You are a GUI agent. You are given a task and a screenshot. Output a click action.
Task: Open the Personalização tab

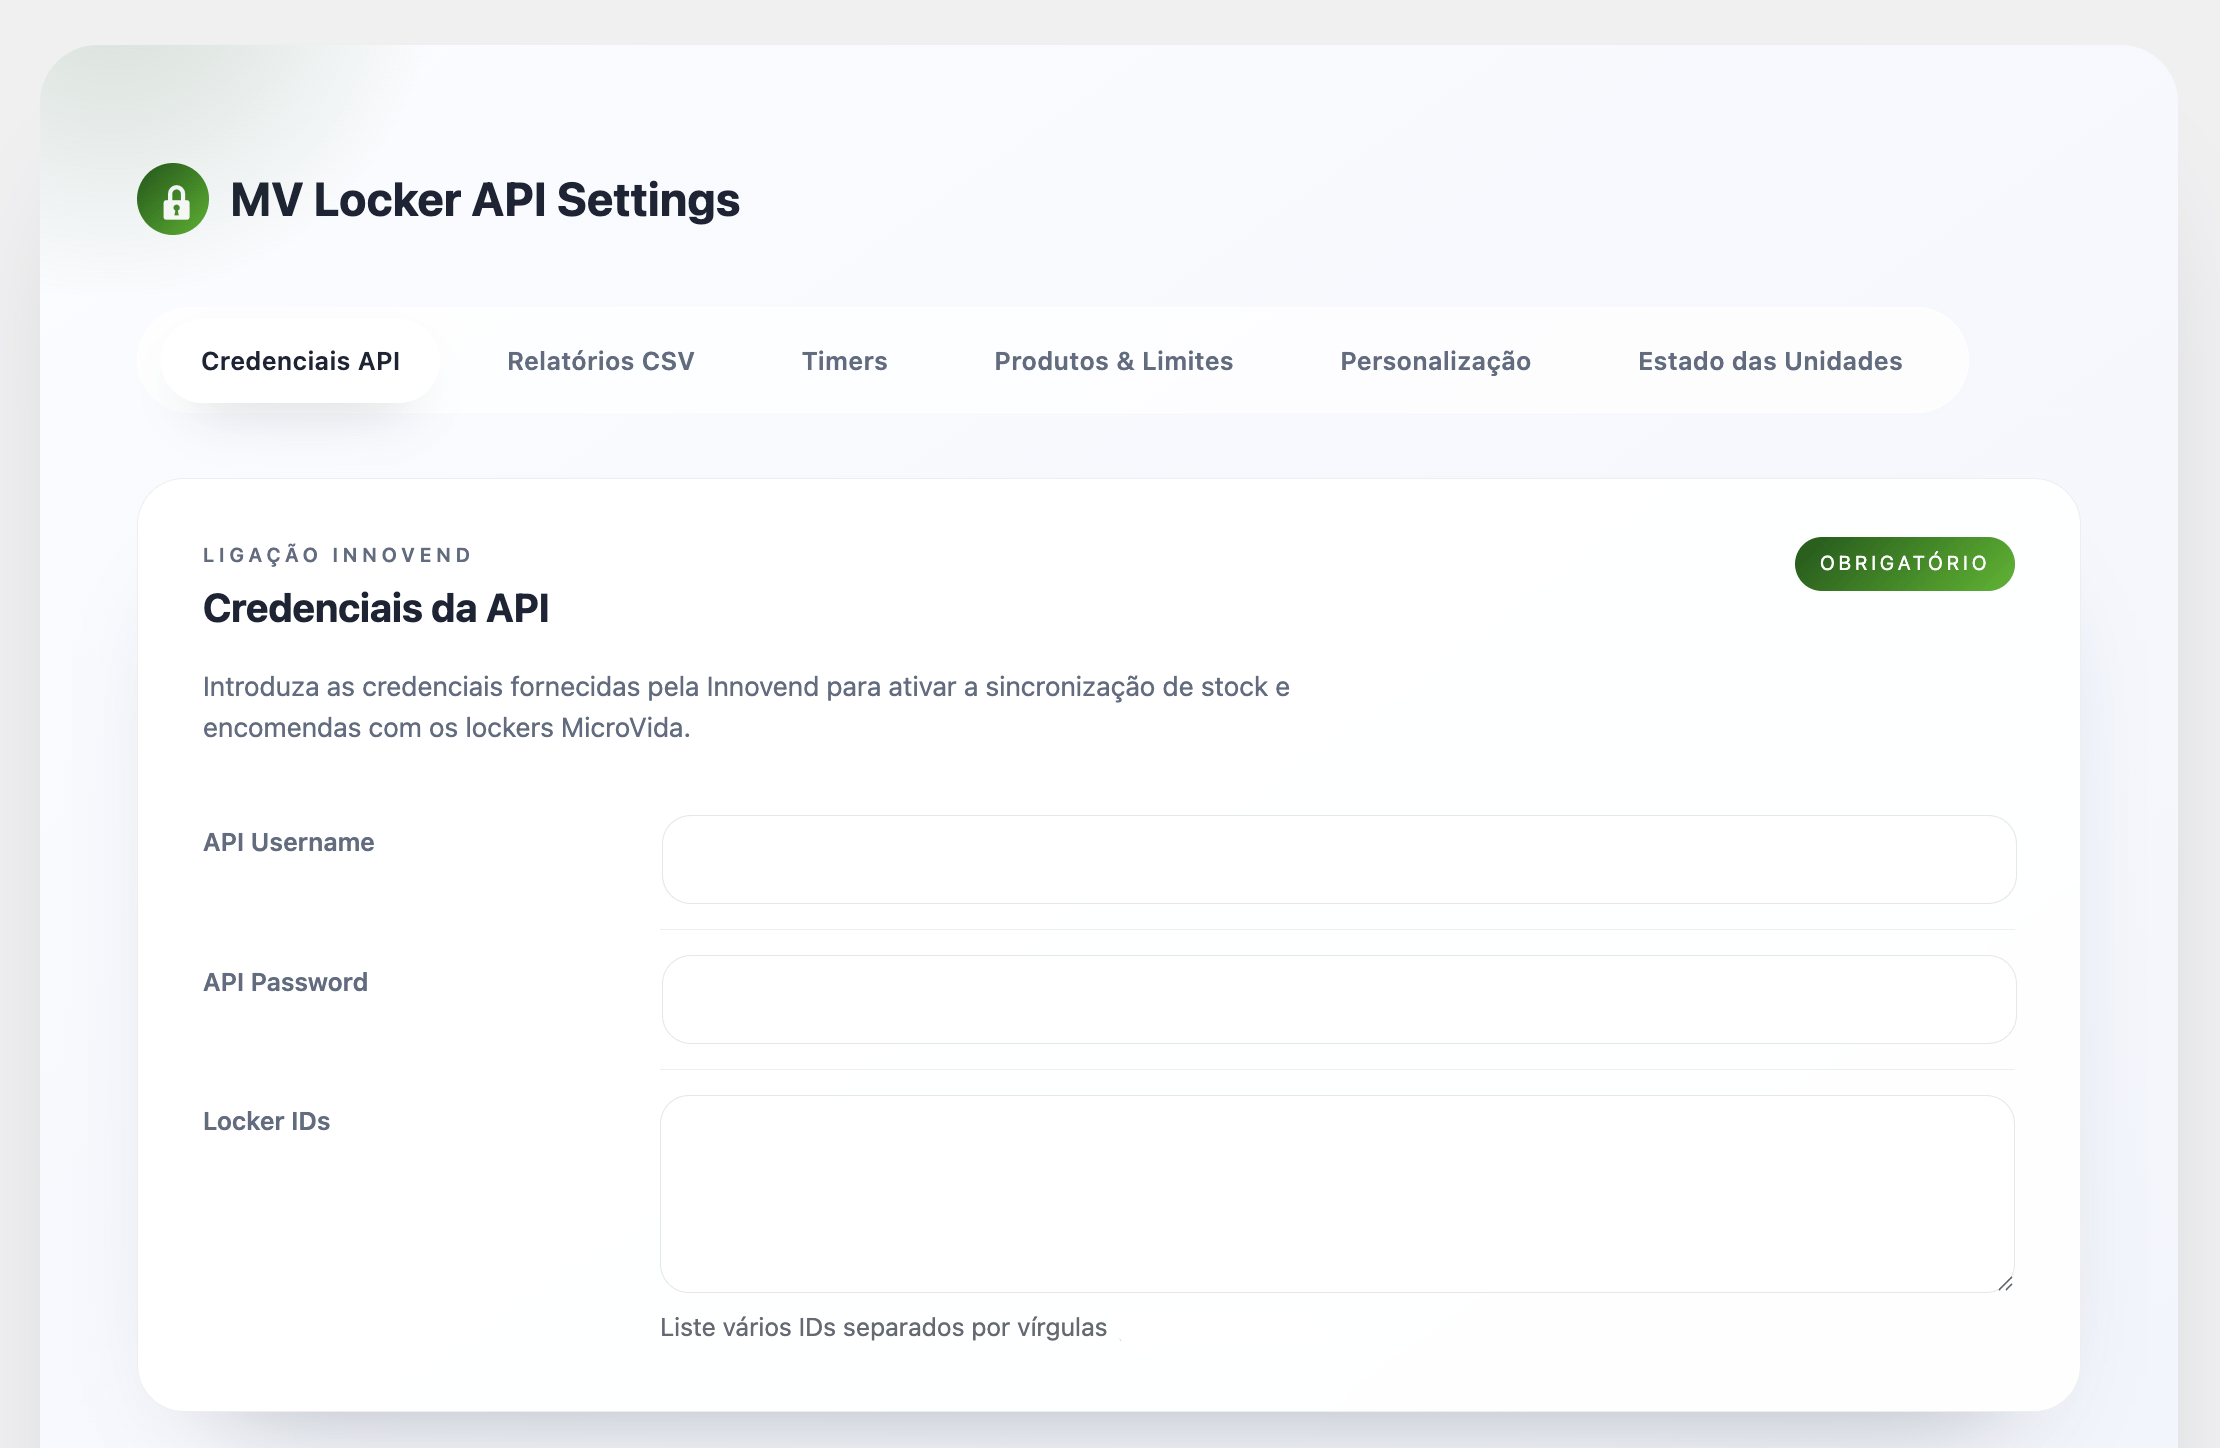[1435, 361]
